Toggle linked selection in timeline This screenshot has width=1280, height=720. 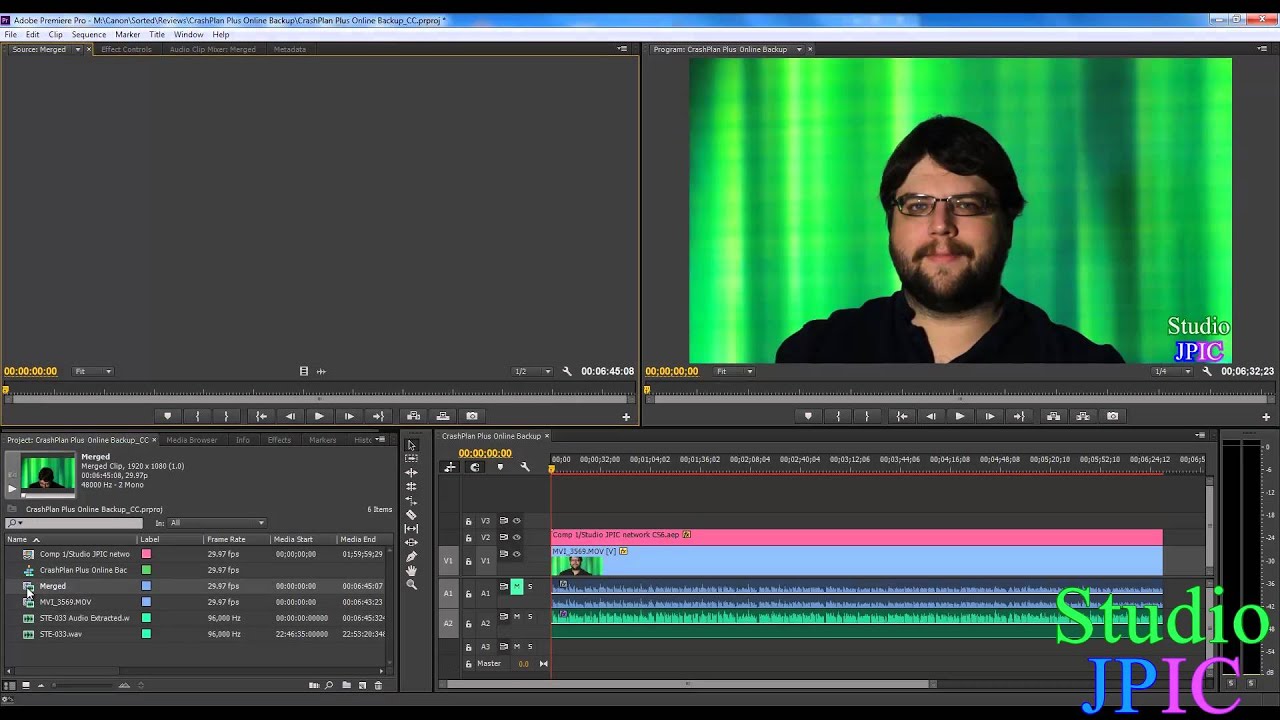[450, 467]
